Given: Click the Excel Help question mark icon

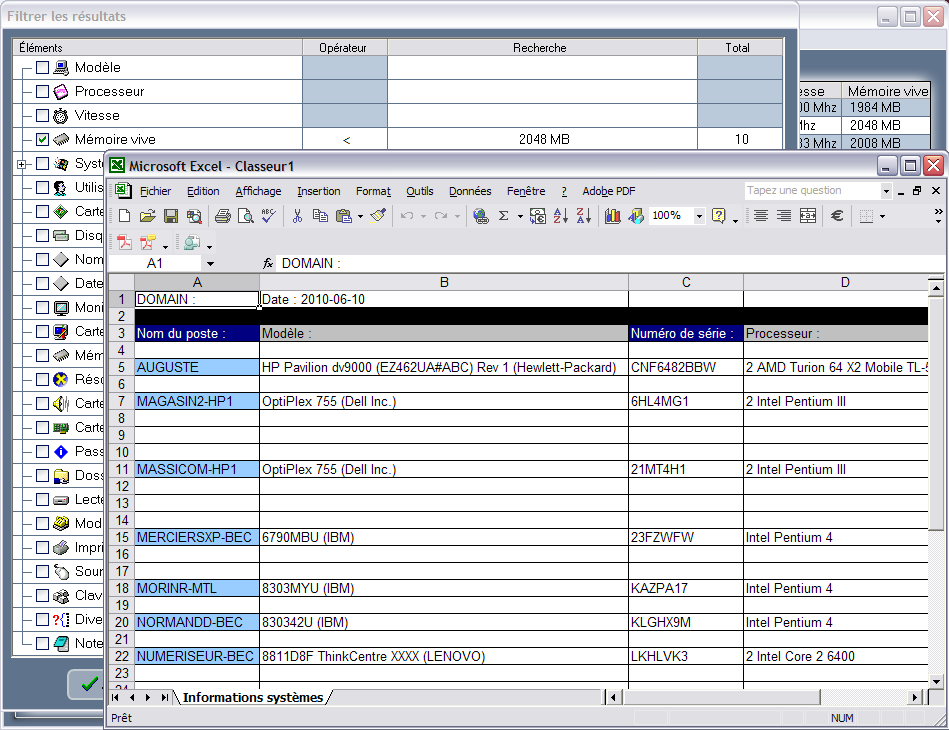Looking at the screenshot, I should (718, 215).
